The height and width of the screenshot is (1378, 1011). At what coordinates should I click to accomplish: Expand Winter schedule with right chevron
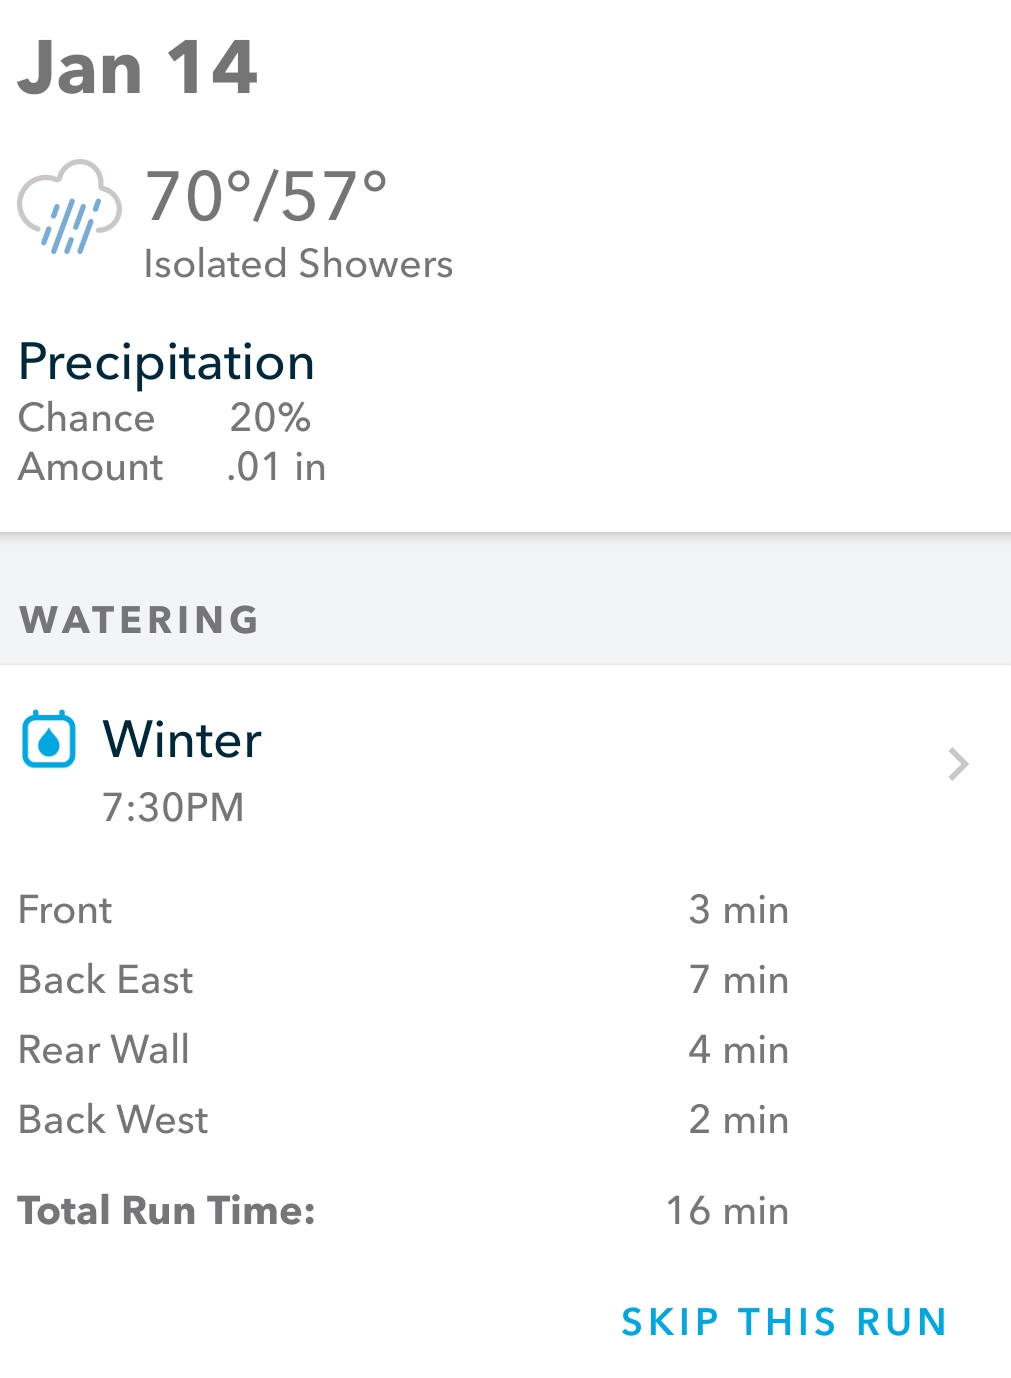click(958, 764)
